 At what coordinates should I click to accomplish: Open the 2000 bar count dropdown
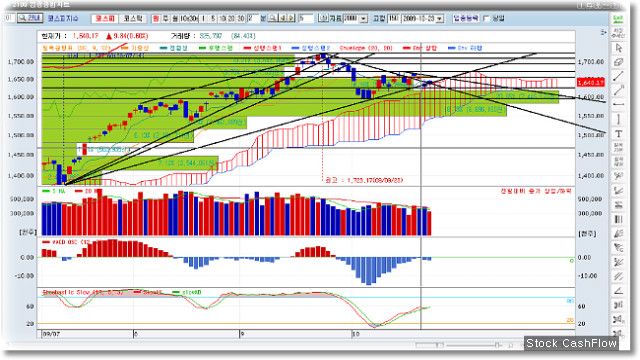click(x=364, y=19)
